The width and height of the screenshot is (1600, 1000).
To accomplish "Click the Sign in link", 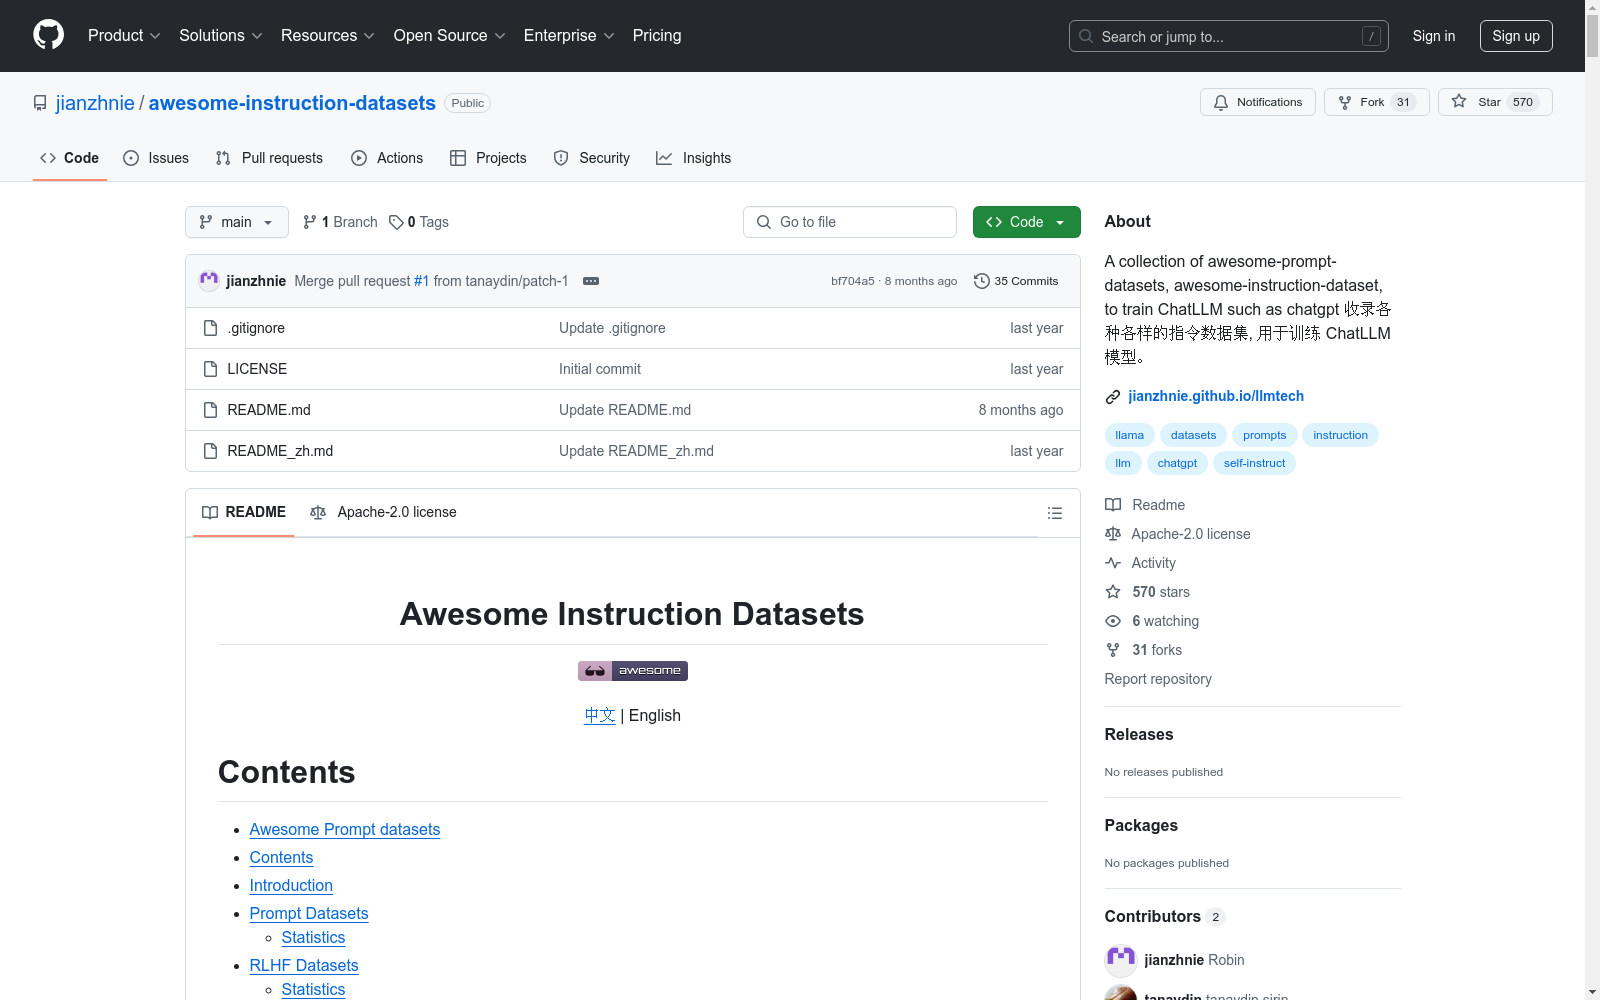I will click(1434, 36).
